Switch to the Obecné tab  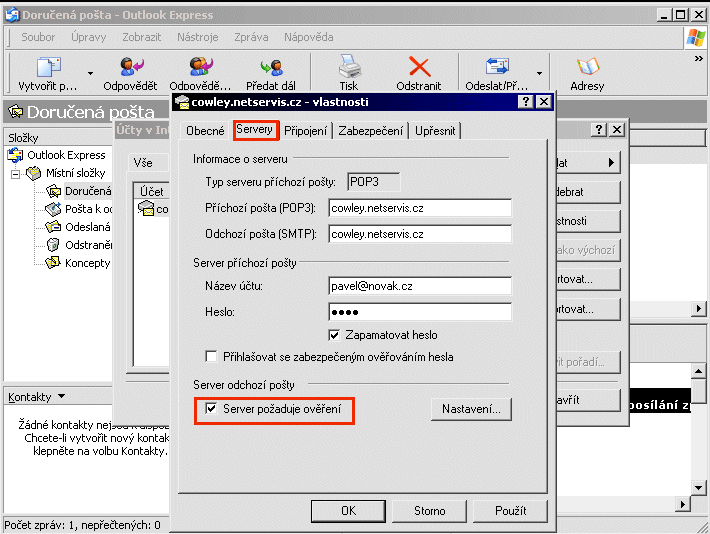click(x=205, y=131)
